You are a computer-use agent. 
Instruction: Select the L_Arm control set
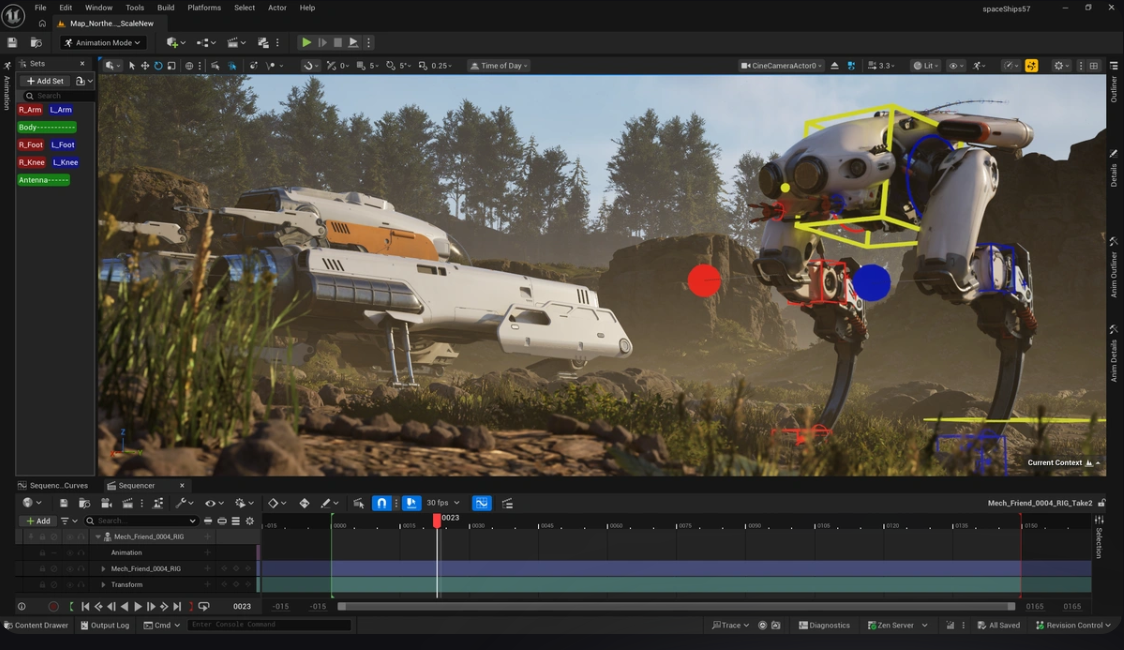pyautogui.click(x=61, y=110)
